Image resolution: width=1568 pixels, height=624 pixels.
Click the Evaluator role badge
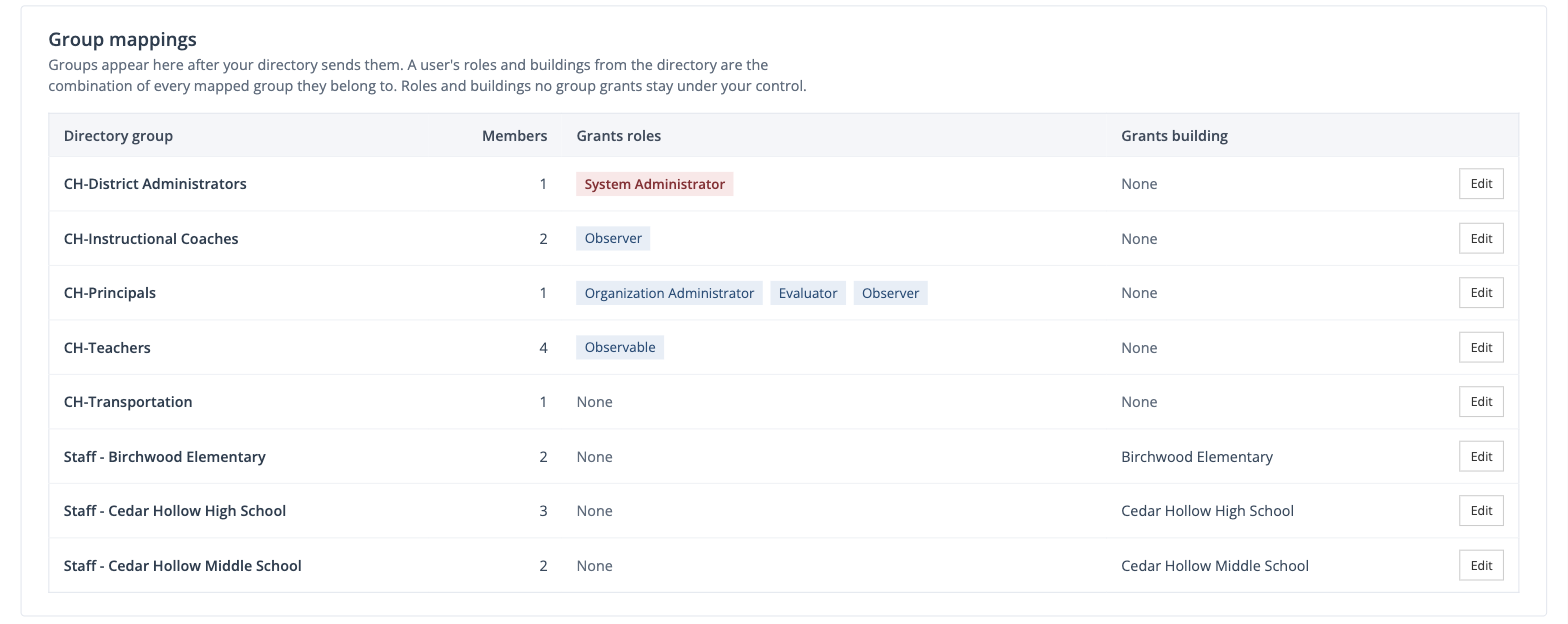(808, 293)
